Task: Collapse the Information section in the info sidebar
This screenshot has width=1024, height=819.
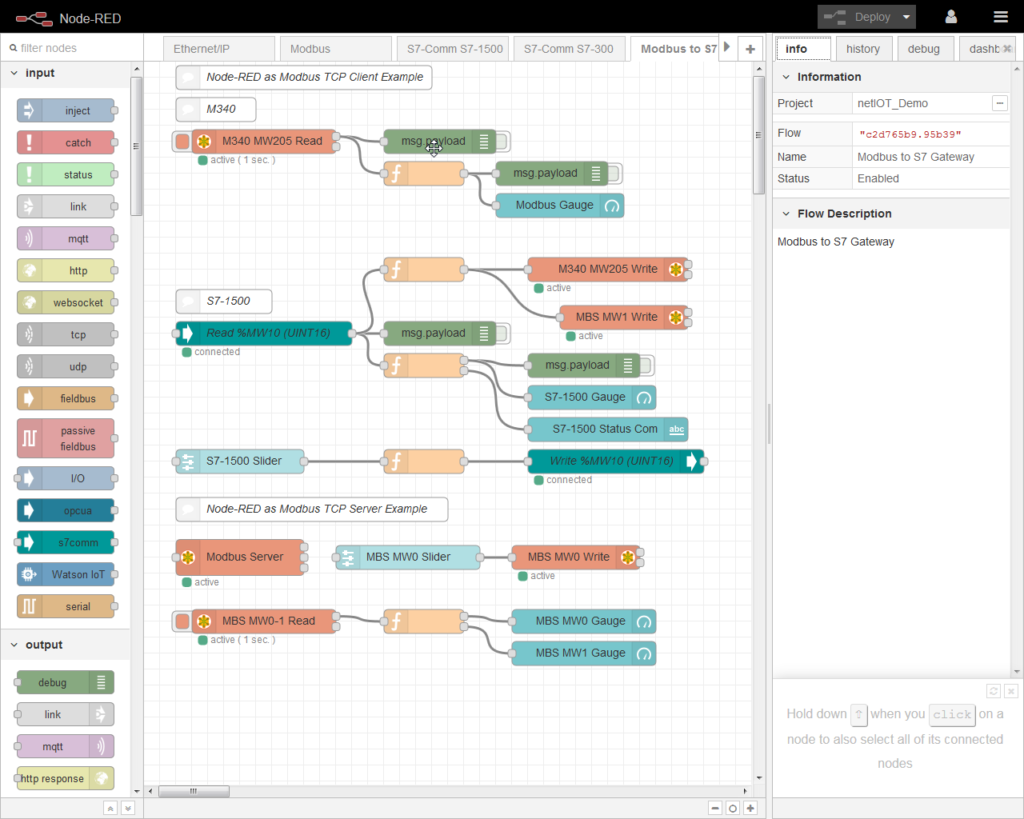Action: [x=788, y=76]
